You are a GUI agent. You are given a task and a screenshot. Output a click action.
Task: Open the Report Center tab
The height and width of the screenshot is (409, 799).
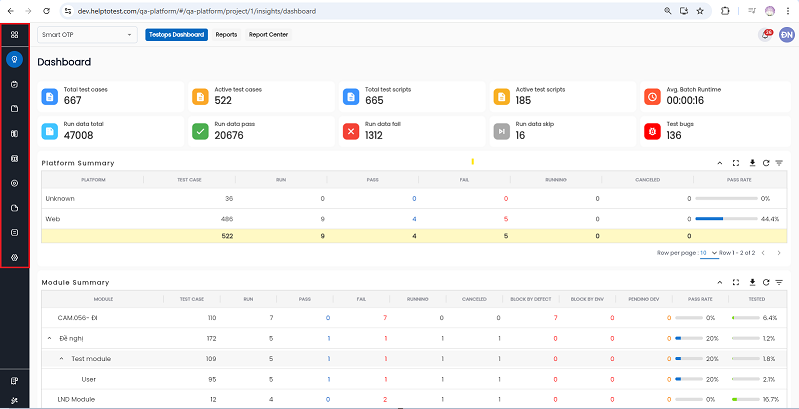268,35
